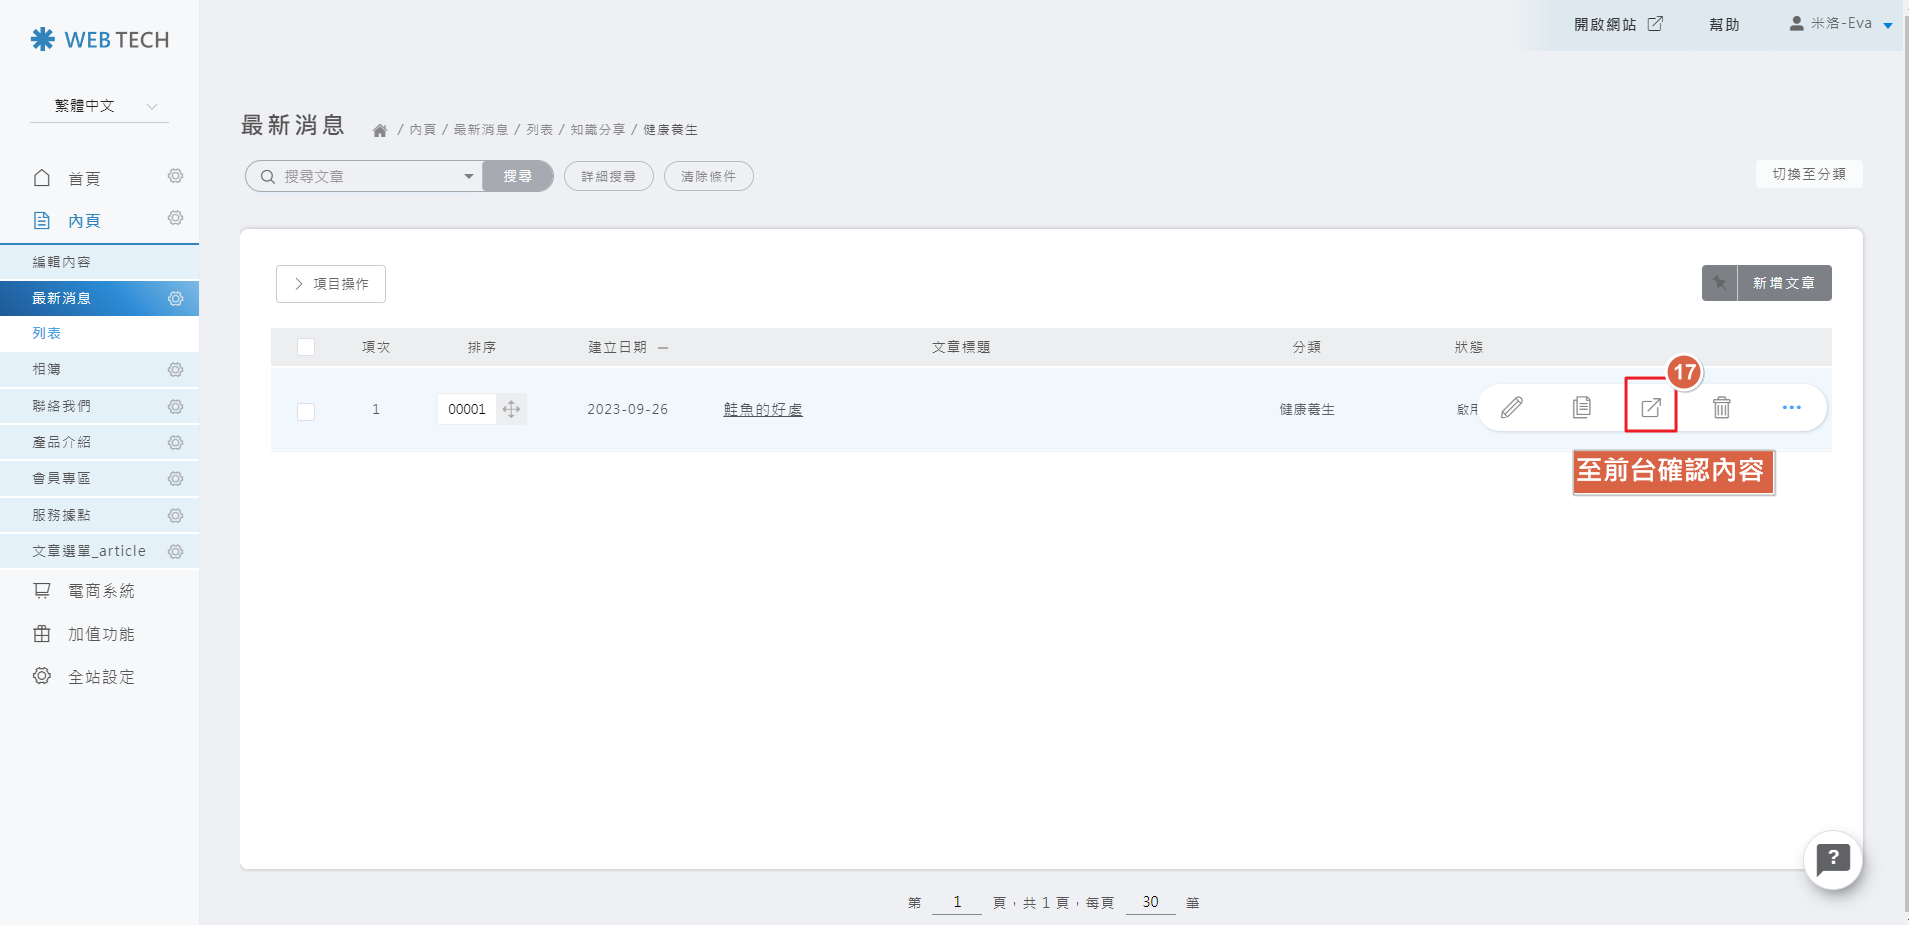Open the 繁體中文 language dropdown

tap(100, 106)
